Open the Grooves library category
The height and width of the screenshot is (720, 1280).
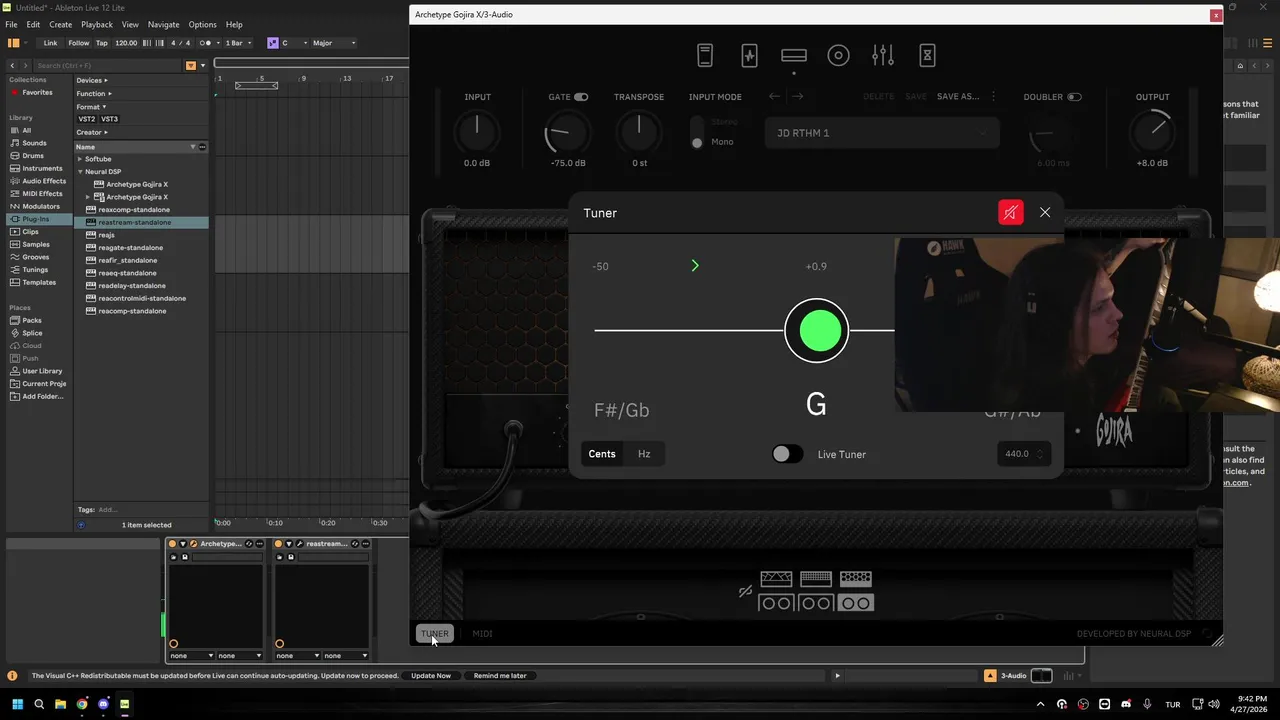point(35,257)
